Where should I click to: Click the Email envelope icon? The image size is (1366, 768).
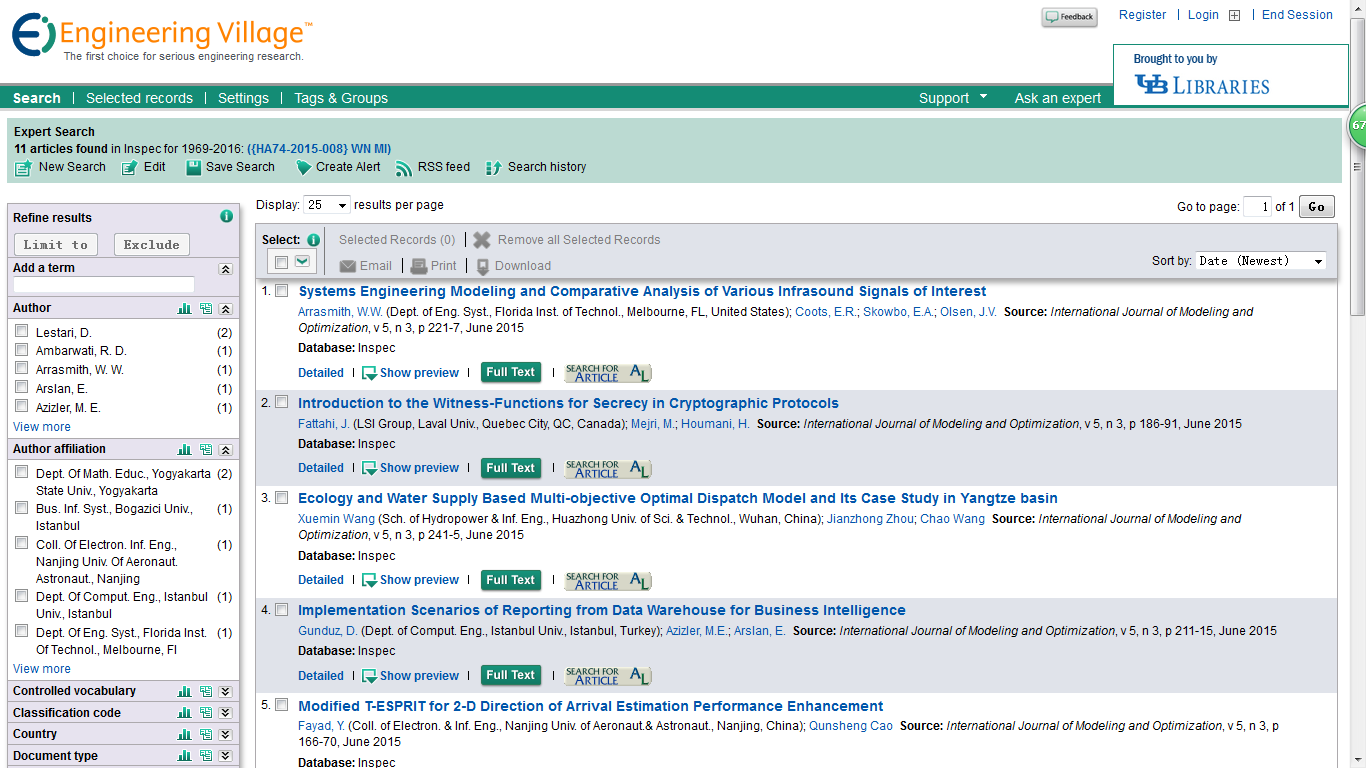point(348,266)
